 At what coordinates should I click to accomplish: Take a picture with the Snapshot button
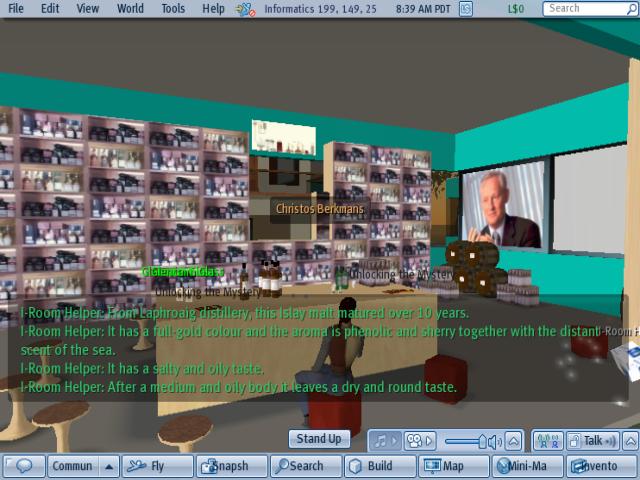pyautogui.click(x=230, y=466)
